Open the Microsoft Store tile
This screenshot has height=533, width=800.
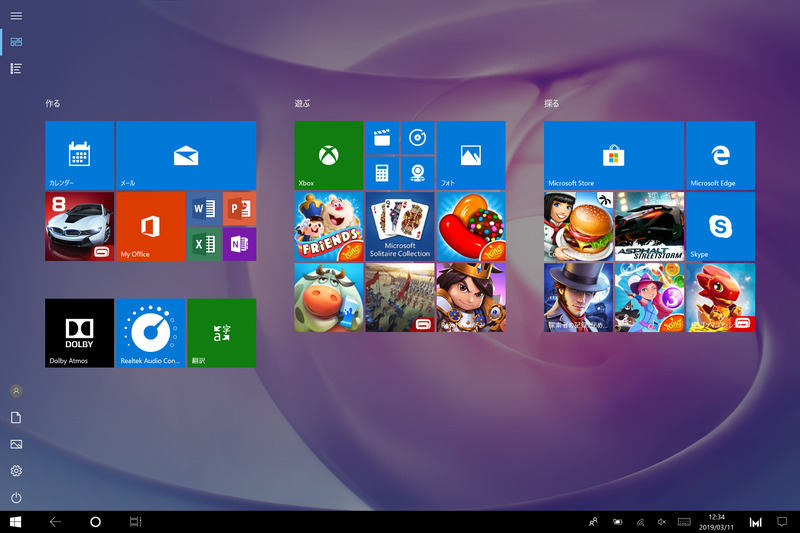click(614, 155)
